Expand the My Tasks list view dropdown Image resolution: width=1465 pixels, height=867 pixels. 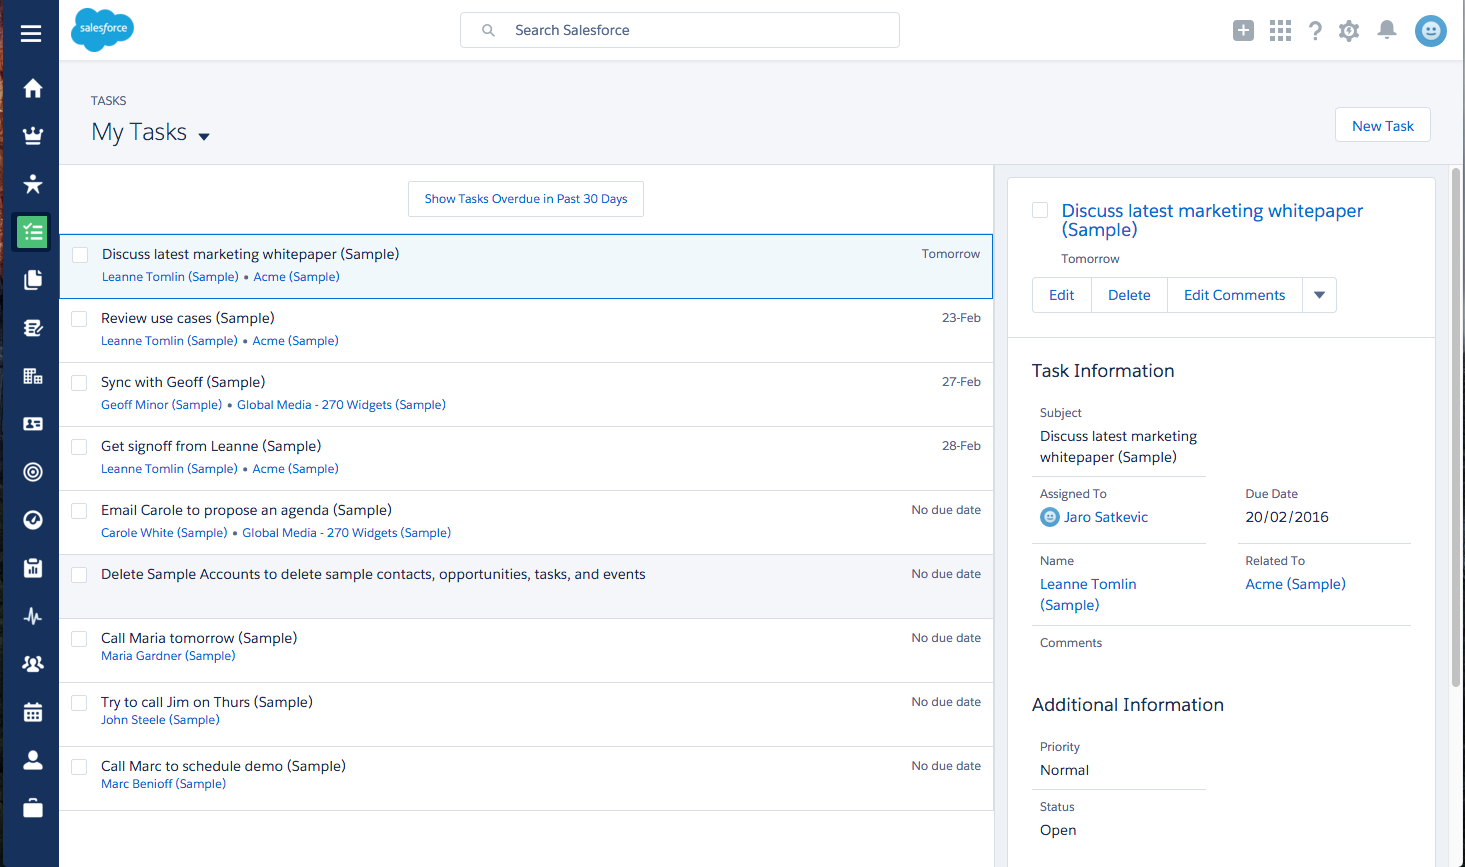[204, 137]
